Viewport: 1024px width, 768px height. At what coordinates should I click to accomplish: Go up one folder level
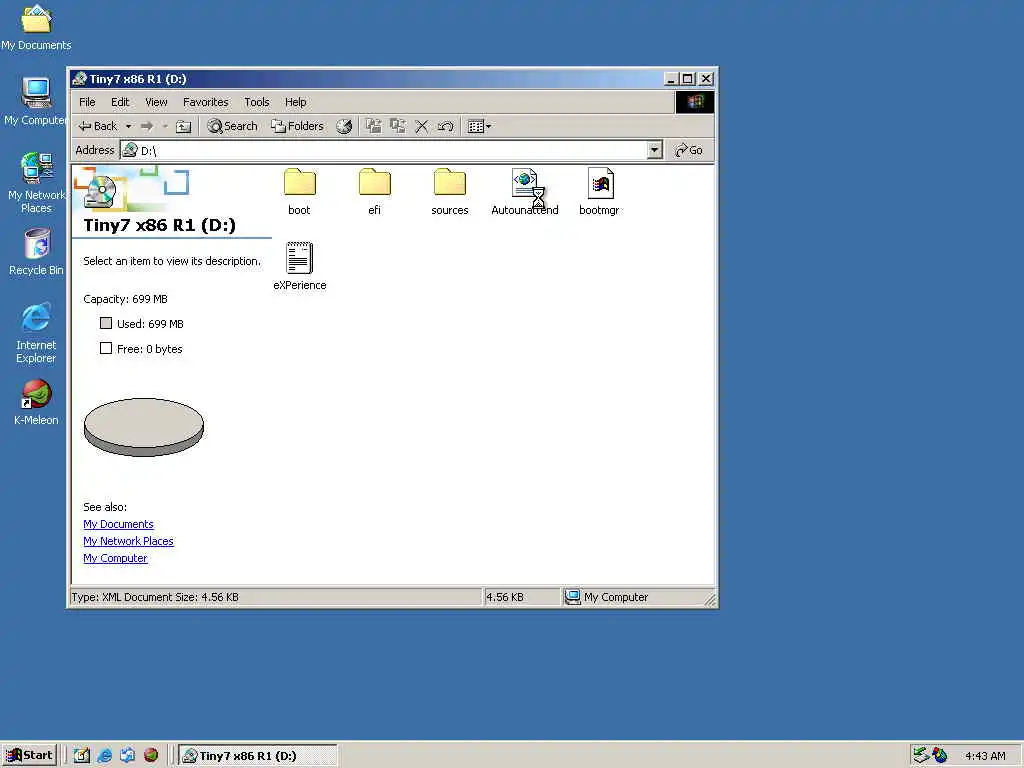coord(184,126)
